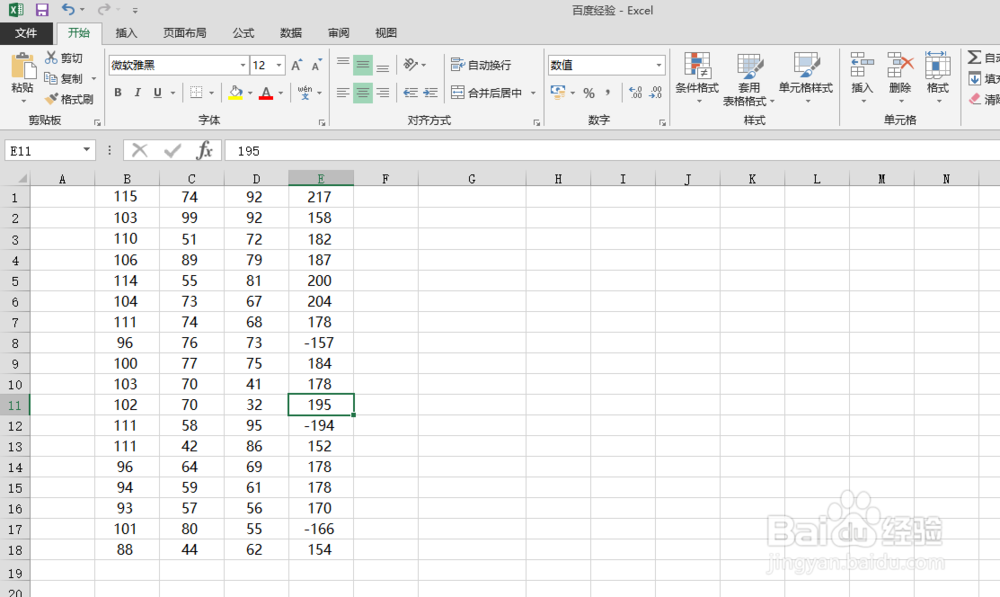The height and width of the screenshot is (597, 1000).
Task: Click the formula bar showing 195
Action: 612,151
